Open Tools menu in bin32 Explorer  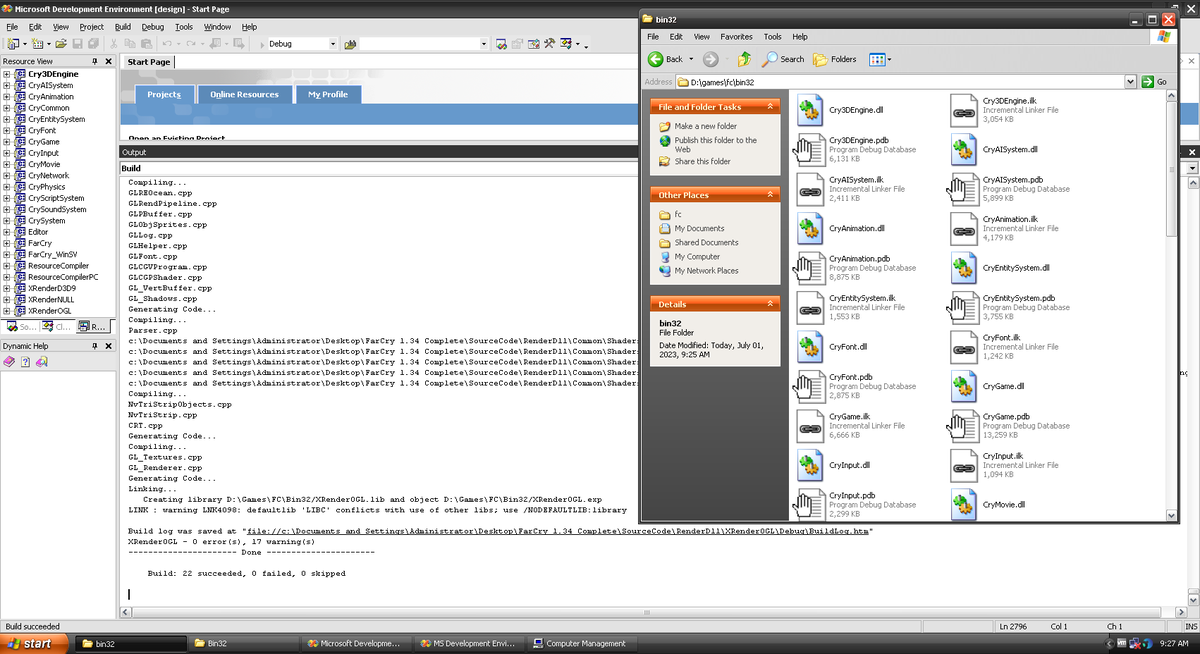click(x=772, y=36)
